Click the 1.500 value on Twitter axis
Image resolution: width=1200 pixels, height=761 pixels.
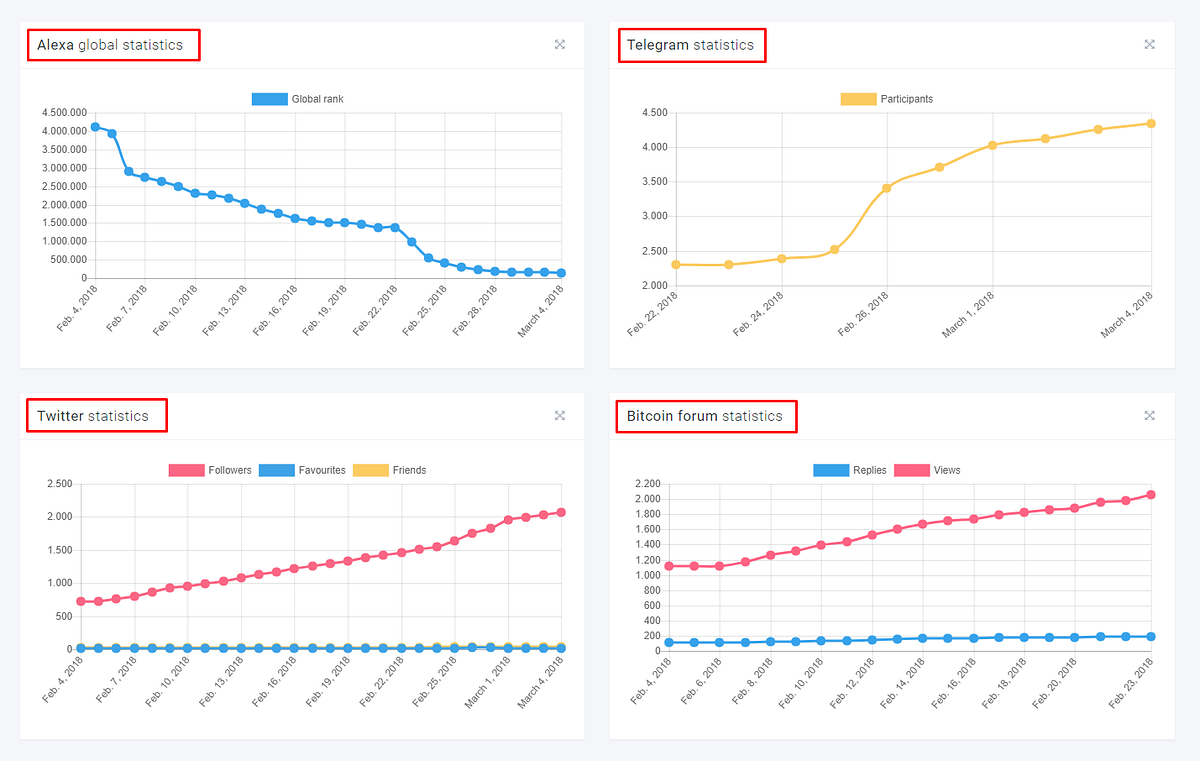click(x=60, y=550)
